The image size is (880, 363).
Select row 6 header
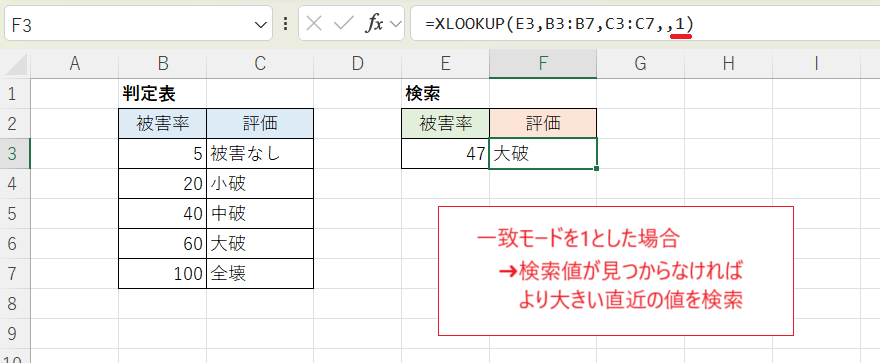click(15, 243)
